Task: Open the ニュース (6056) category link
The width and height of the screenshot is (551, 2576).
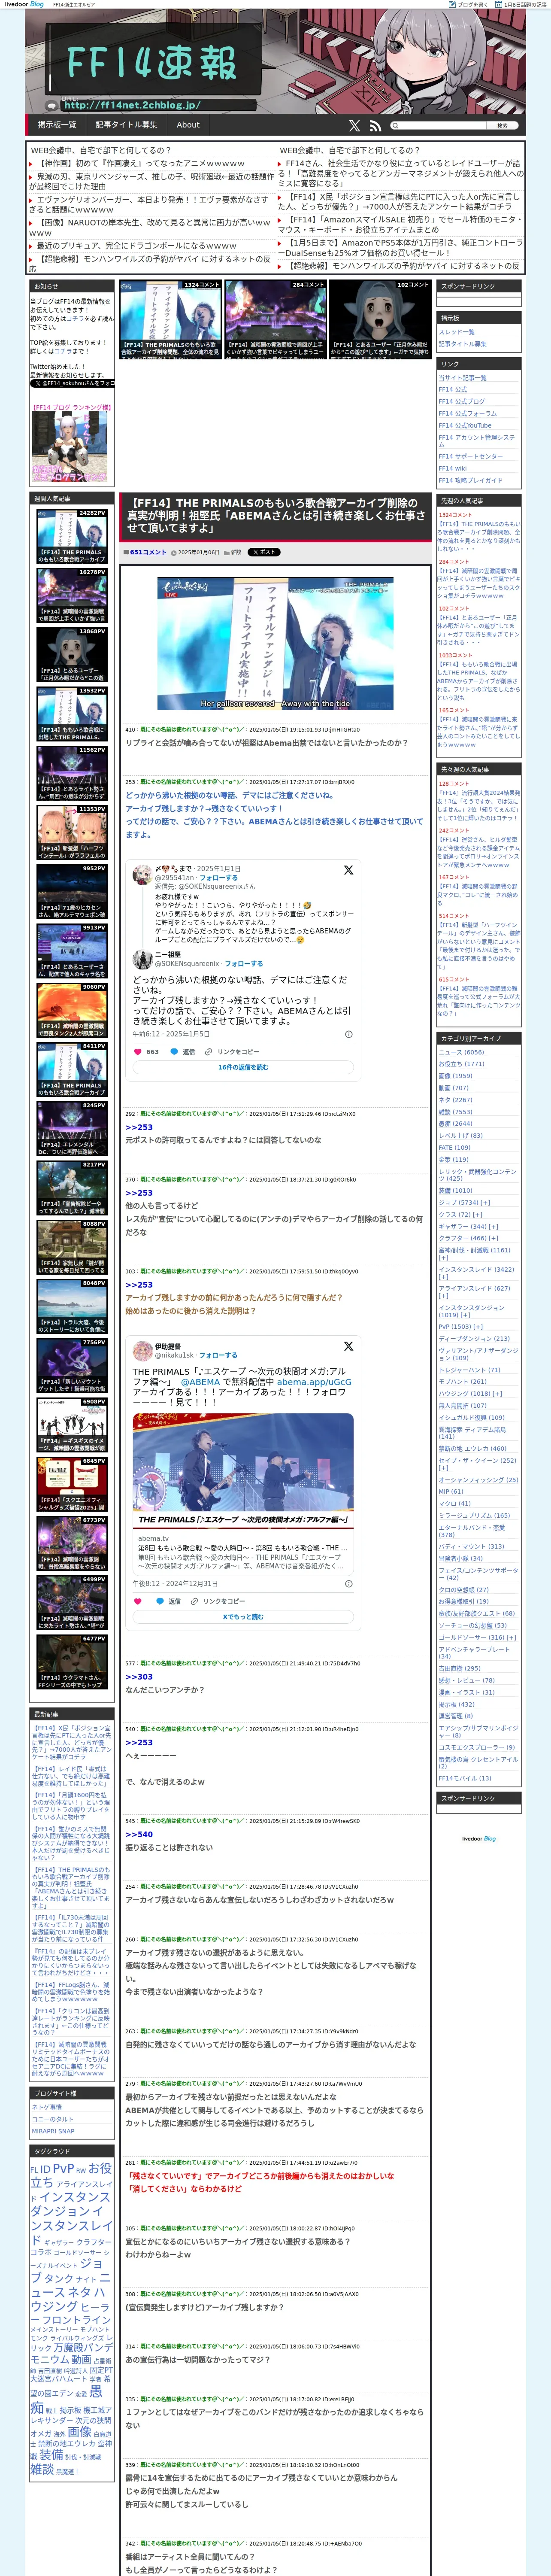Action: [x=461, y=1052]
